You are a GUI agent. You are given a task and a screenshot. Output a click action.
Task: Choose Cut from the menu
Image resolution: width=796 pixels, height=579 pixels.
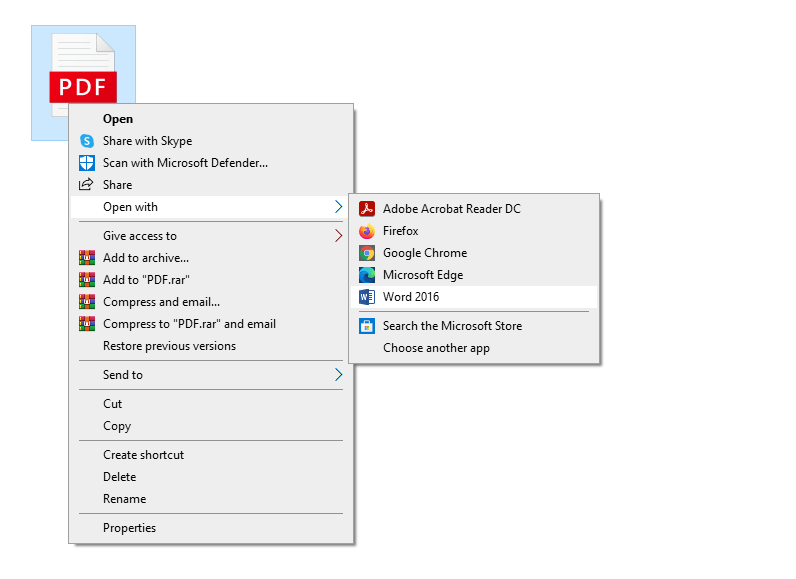(210, 404)
